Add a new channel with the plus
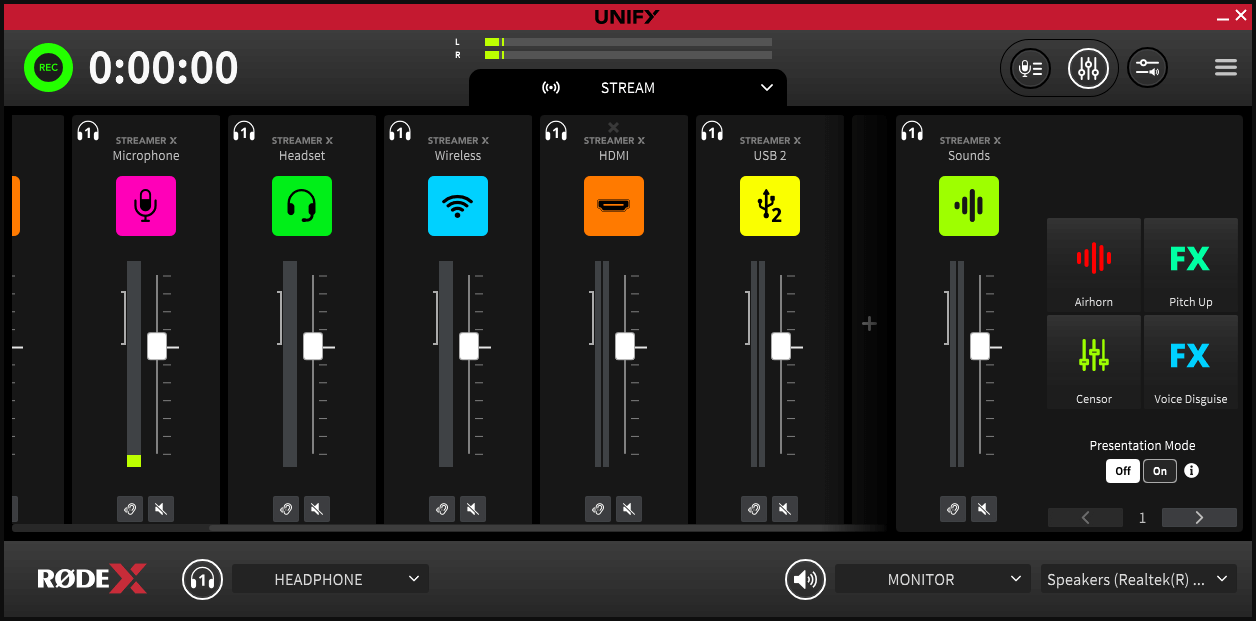The width and height of the screenshot is (1256, 621). 869,323
